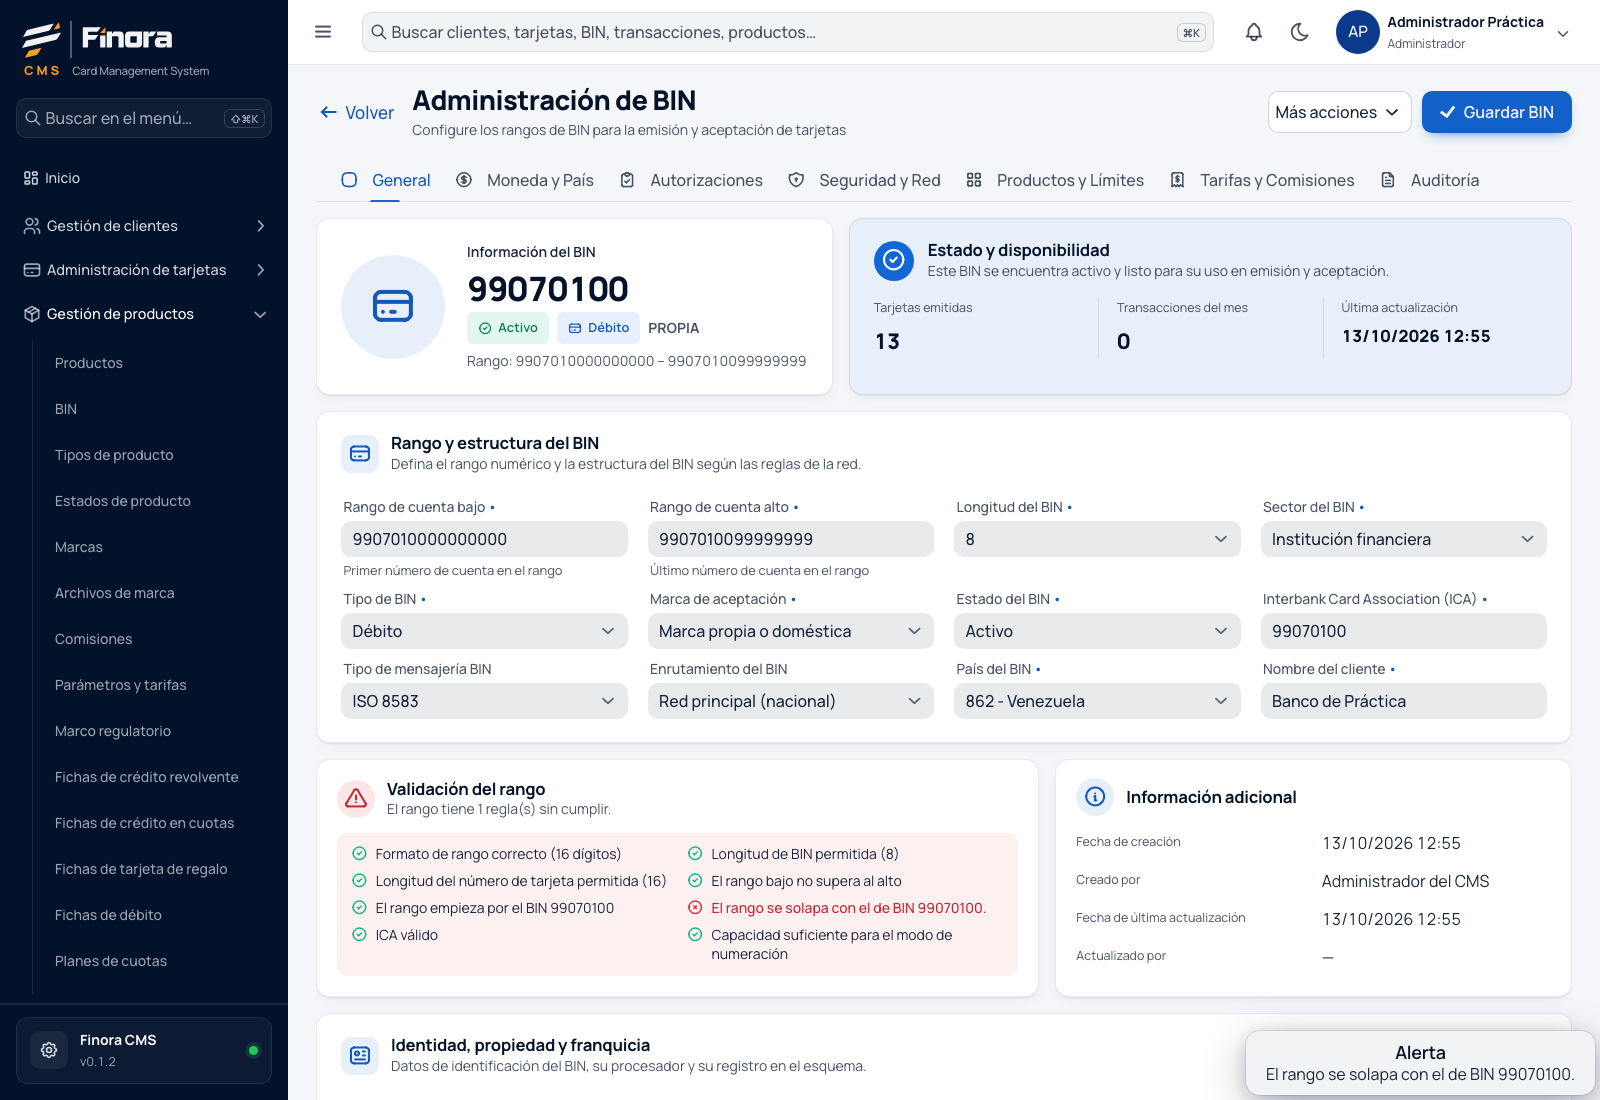Click the info icon in Información adicional
1600x1100 pixels.
coord(1095,797)
